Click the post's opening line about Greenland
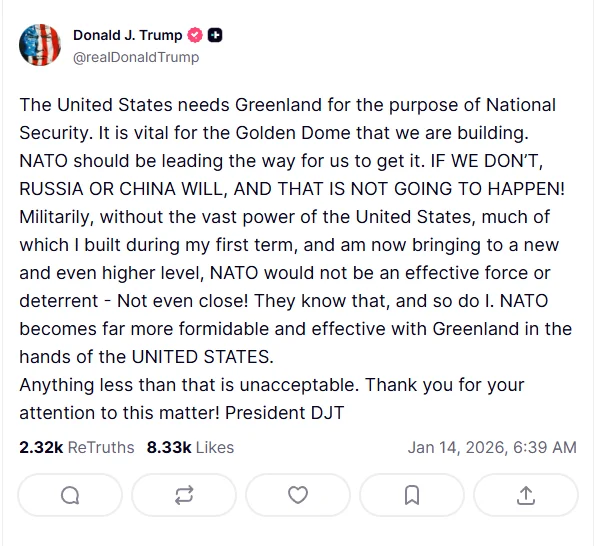 [286, 105]
